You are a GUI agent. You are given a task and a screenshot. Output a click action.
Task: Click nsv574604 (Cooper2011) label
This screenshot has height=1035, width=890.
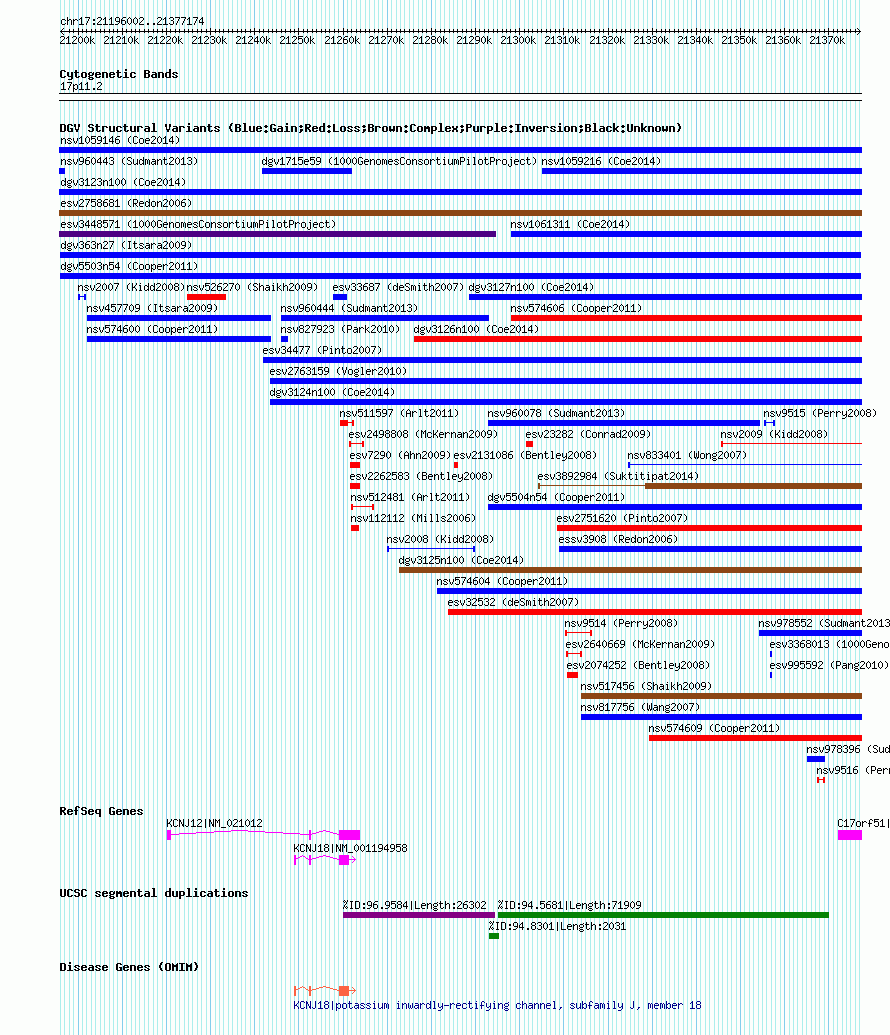502,582
